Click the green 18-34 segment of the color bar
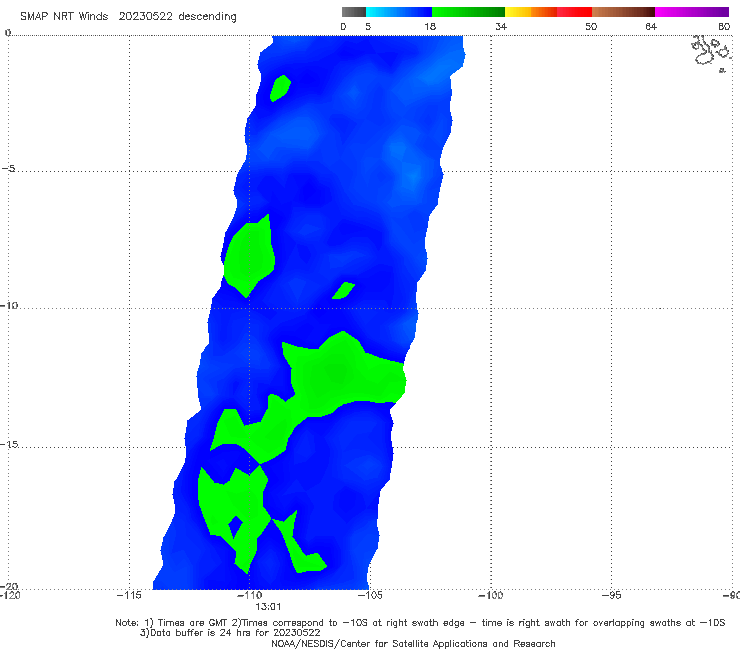This screenshot has height=650, width=740. click(x=468, y=12)
